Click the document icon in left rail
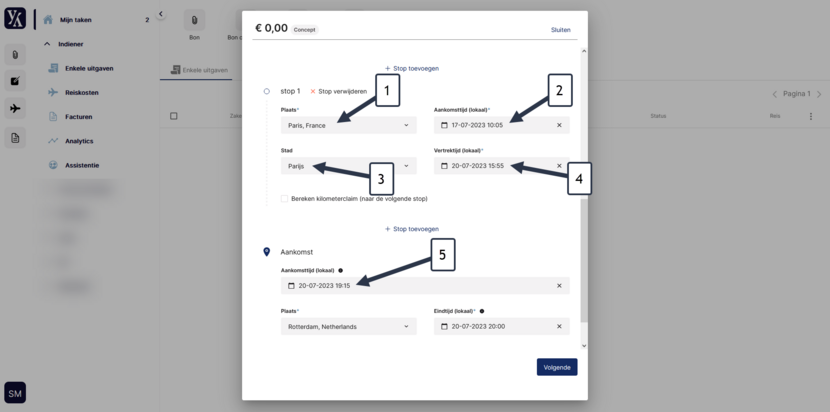The height and width of the screenshot is (412, 830). click(x=15, y=138)
